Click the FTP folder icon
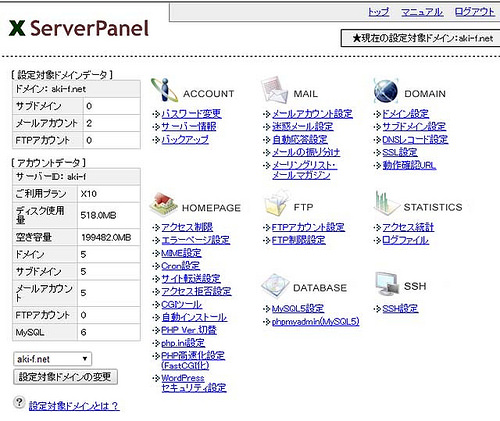This screenshot has height=421, width=500. point(276,203)
